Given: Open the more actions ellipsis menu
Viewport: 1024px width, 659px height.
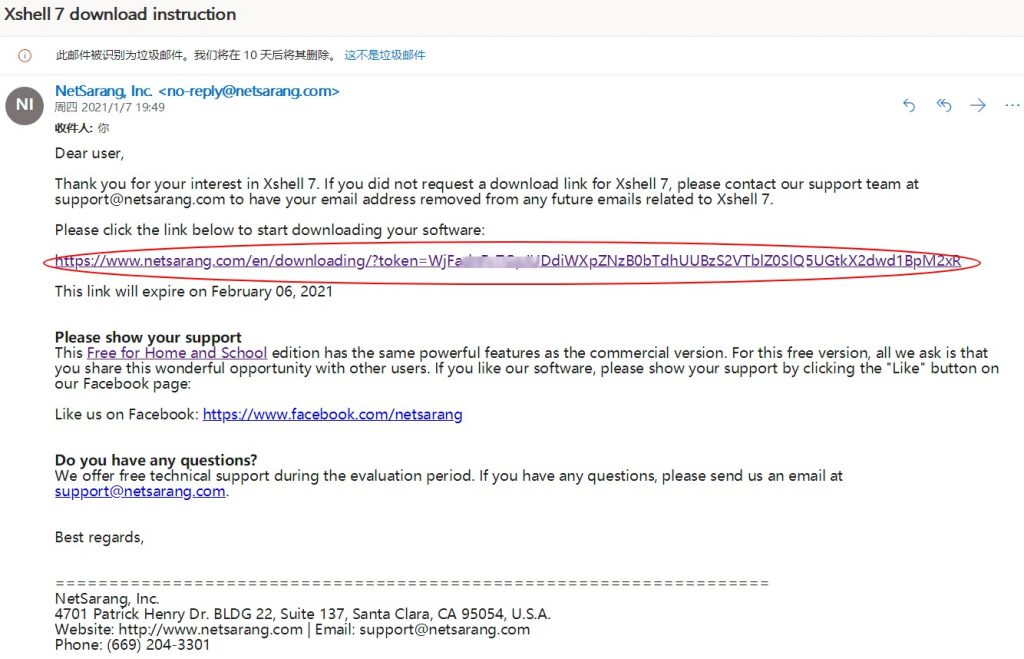Looking at the screenshot, I should coord(1012,105).
